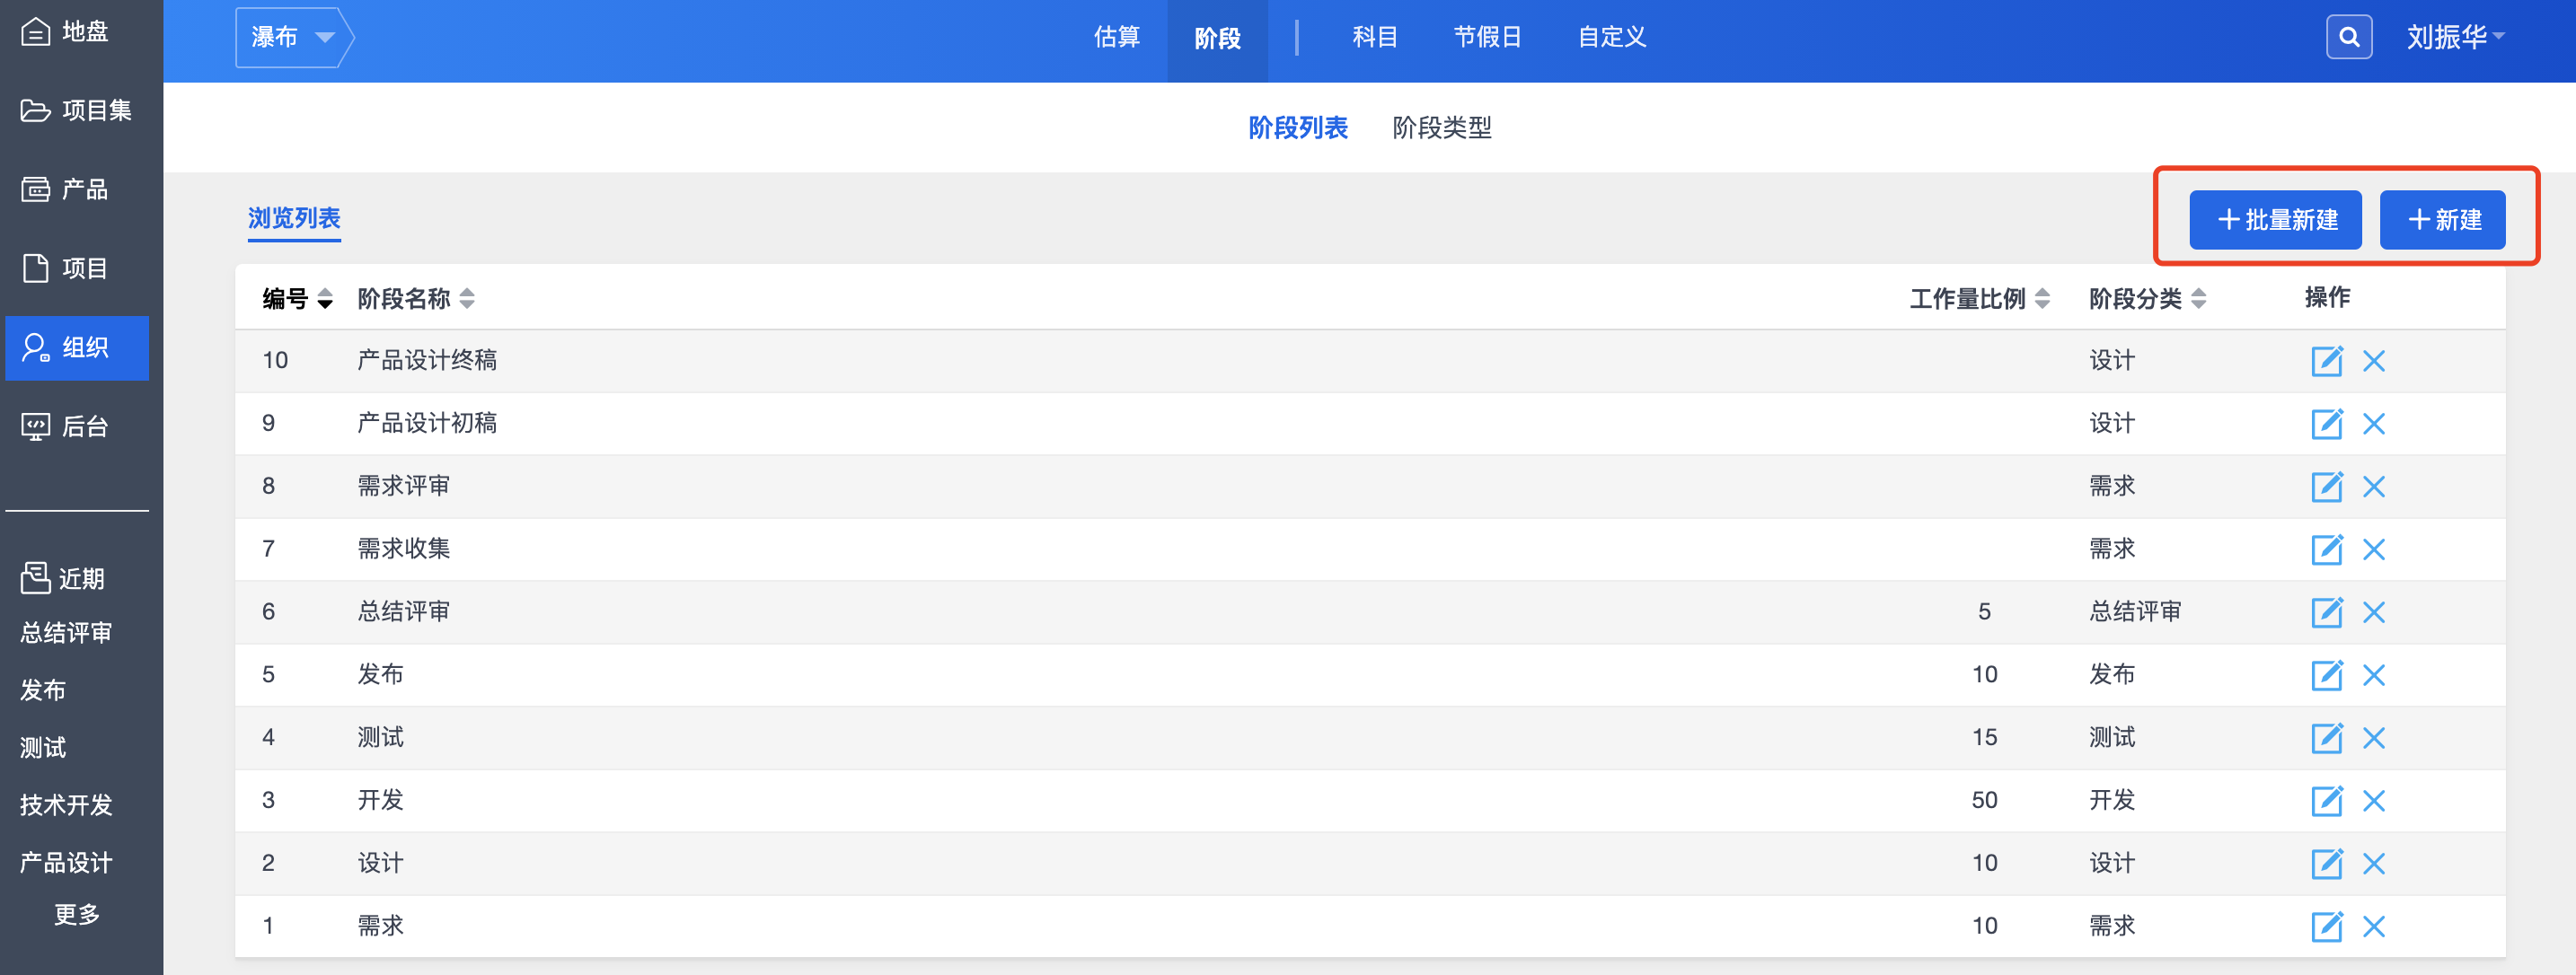This screenshot has width=2576, height=975.
Task: Edit the 测试 stage row
Action: pyautogui.click(x=2326, y=738)
